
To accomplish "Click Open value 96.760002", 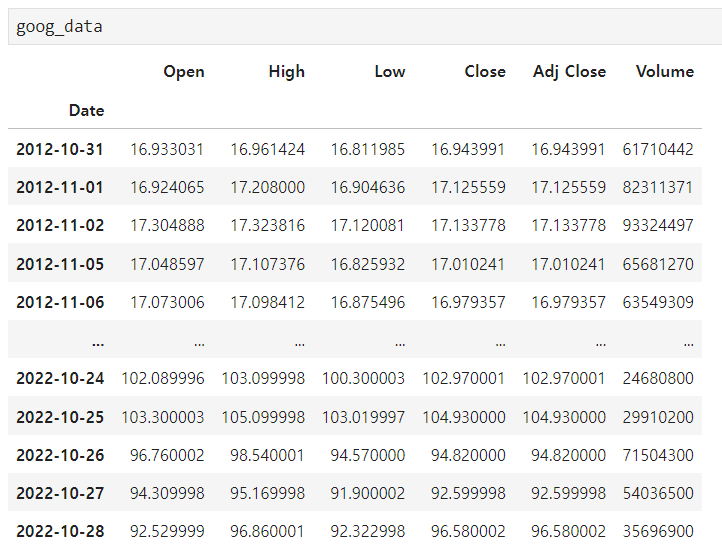I will click(x=167, y=455).
